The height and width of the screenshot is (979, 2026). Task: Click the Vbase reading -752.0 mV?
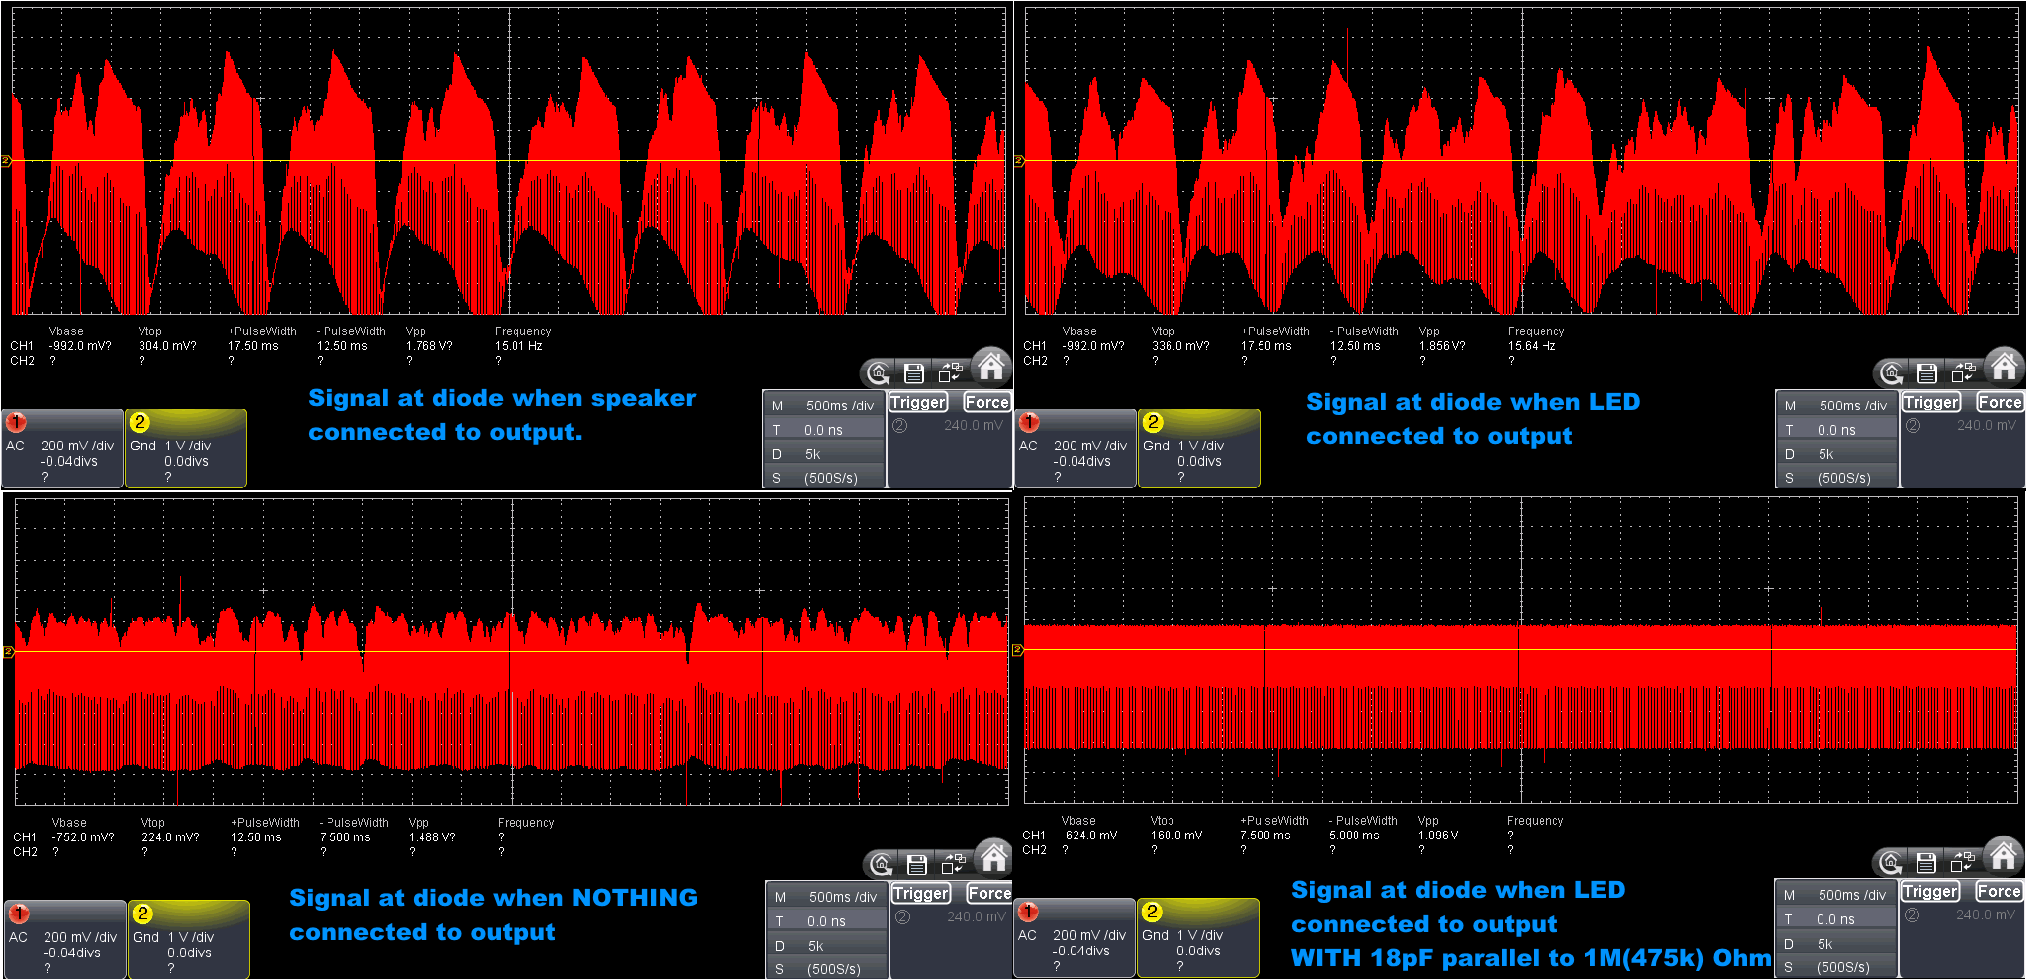pos(83,837)
